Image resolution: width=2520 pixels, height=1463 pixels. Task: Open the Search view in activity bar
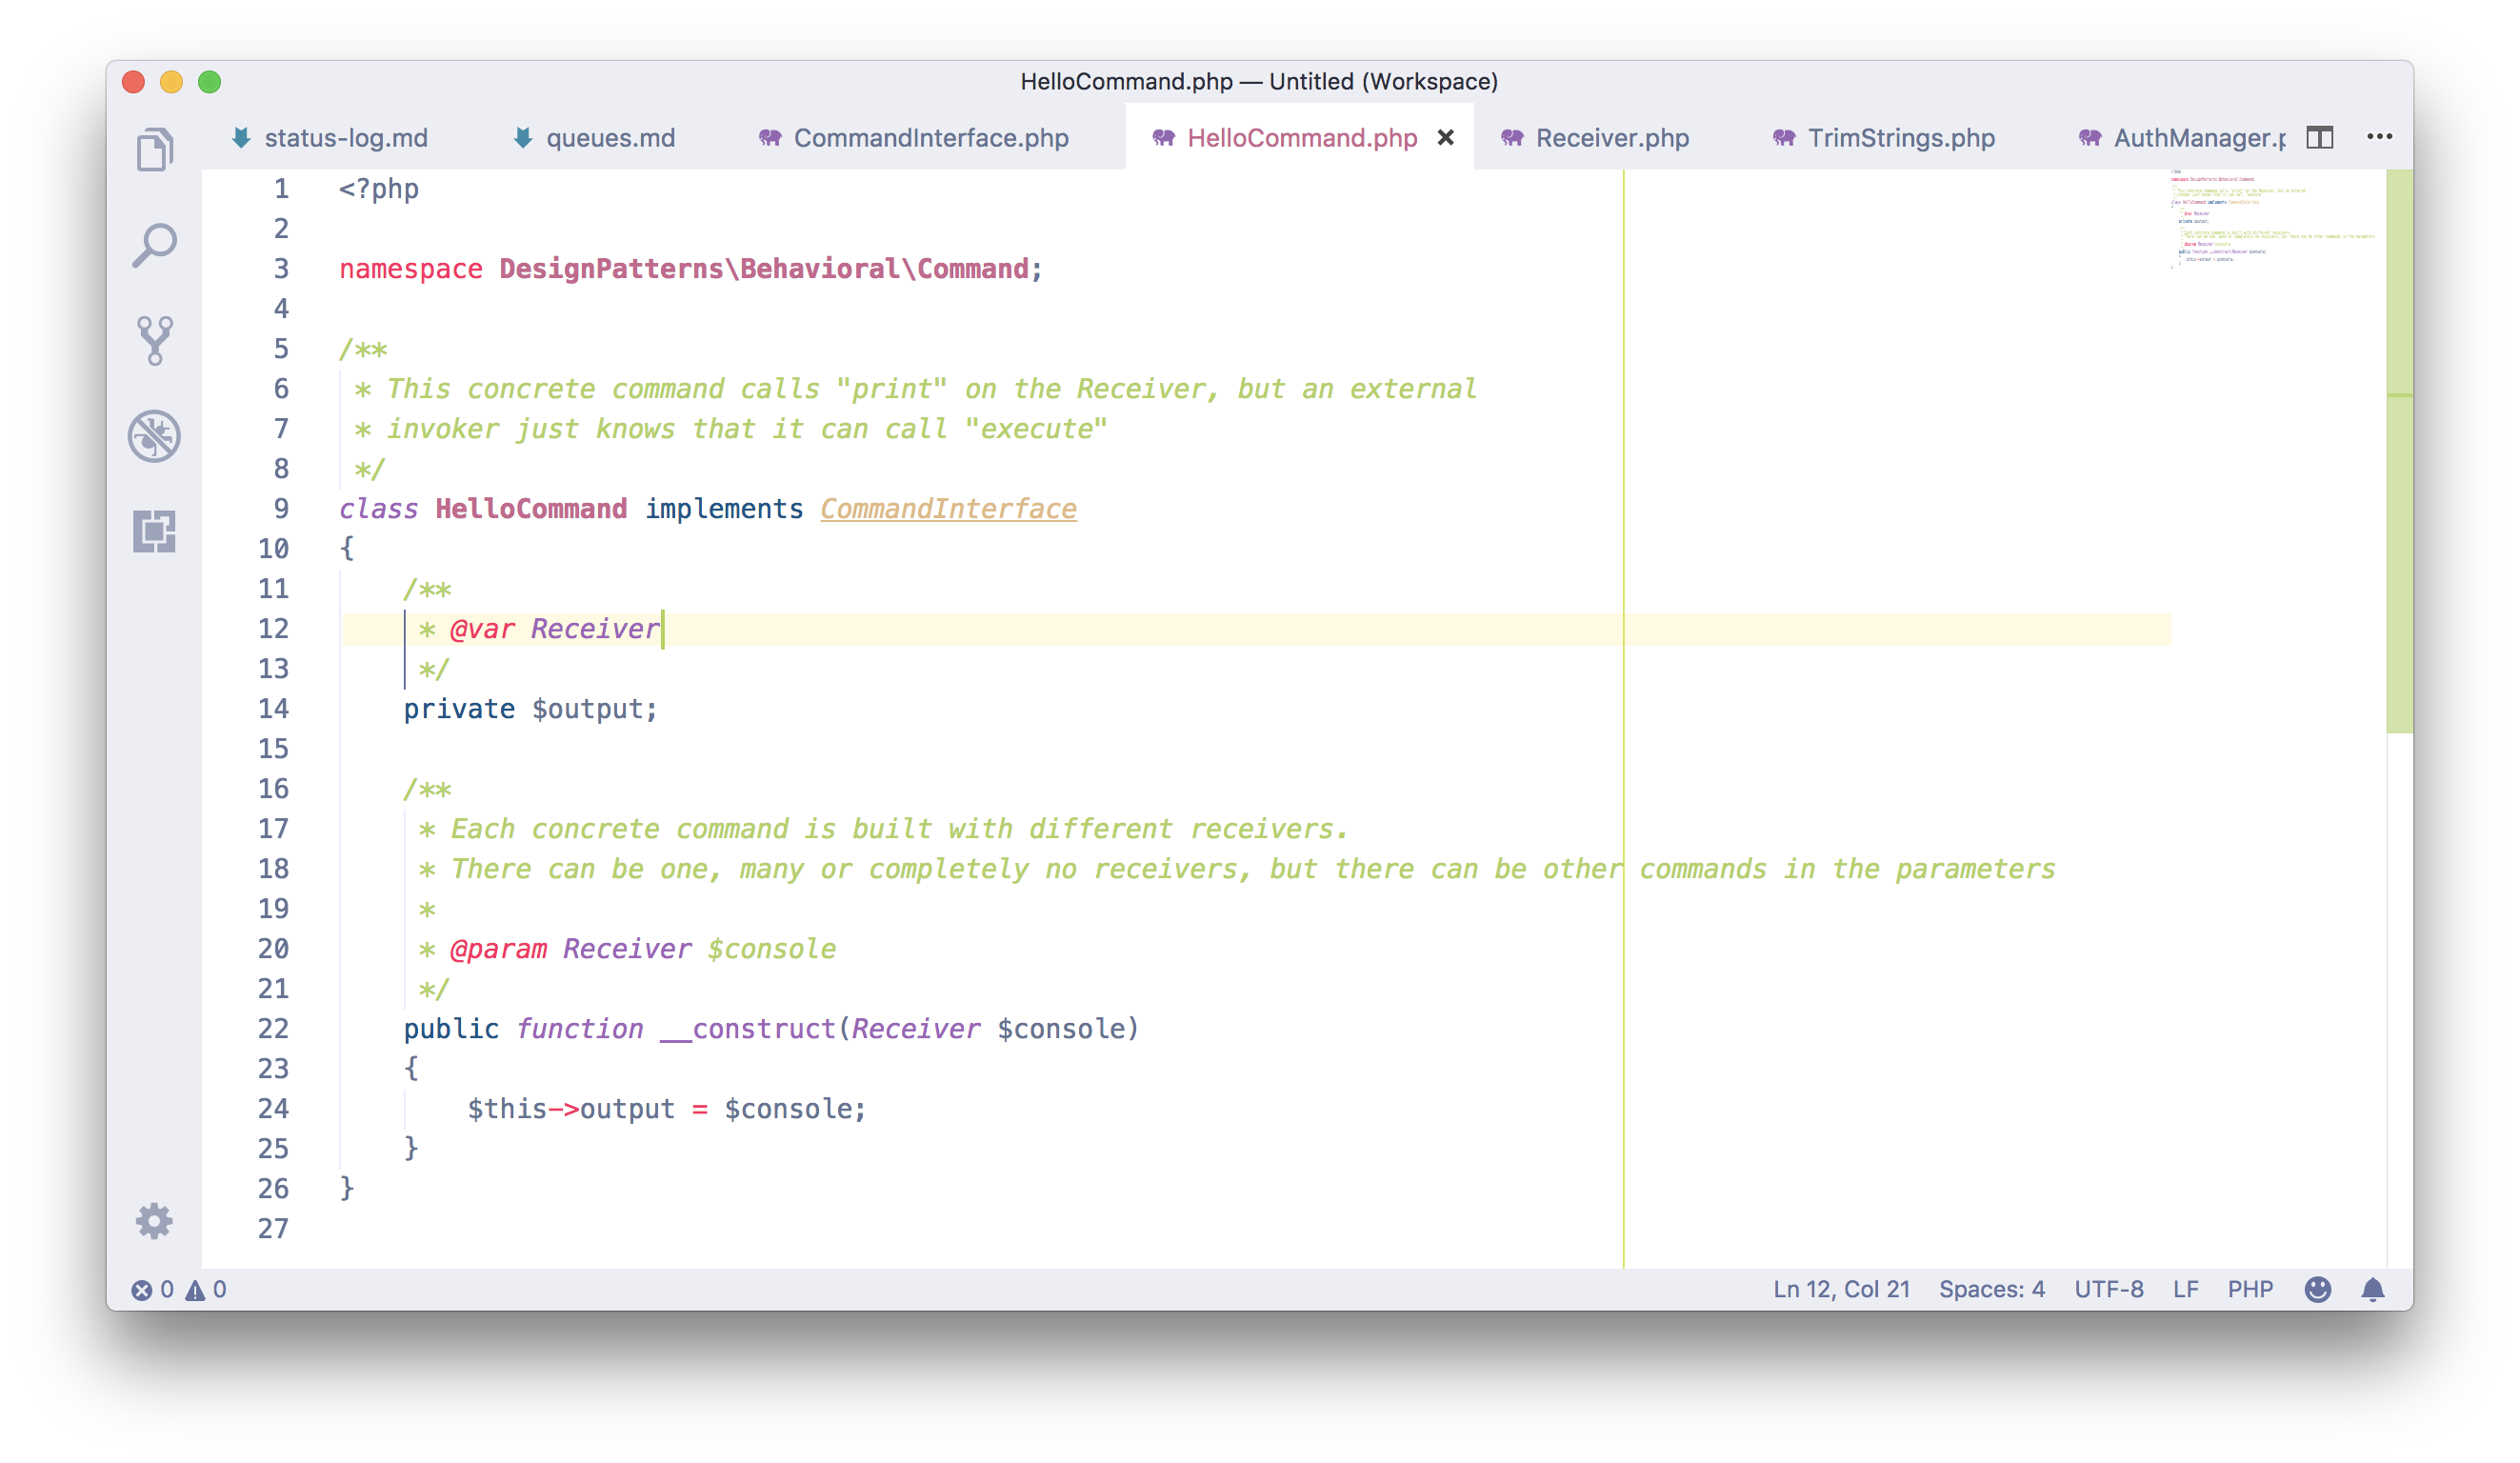(154, 245)
